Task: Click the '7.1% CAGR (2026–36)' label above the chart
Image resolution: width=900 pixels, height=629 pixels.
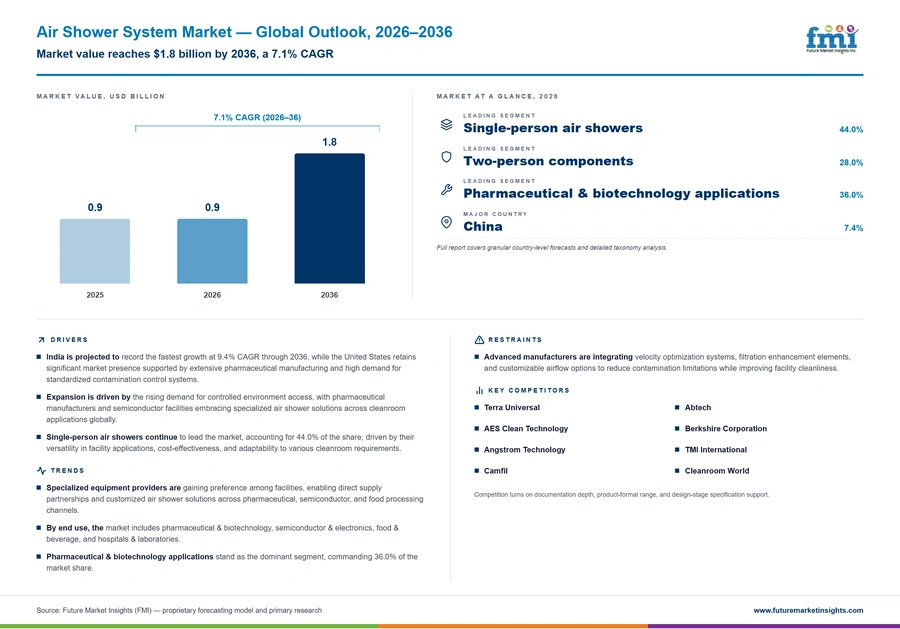Action: click(257, 117)
